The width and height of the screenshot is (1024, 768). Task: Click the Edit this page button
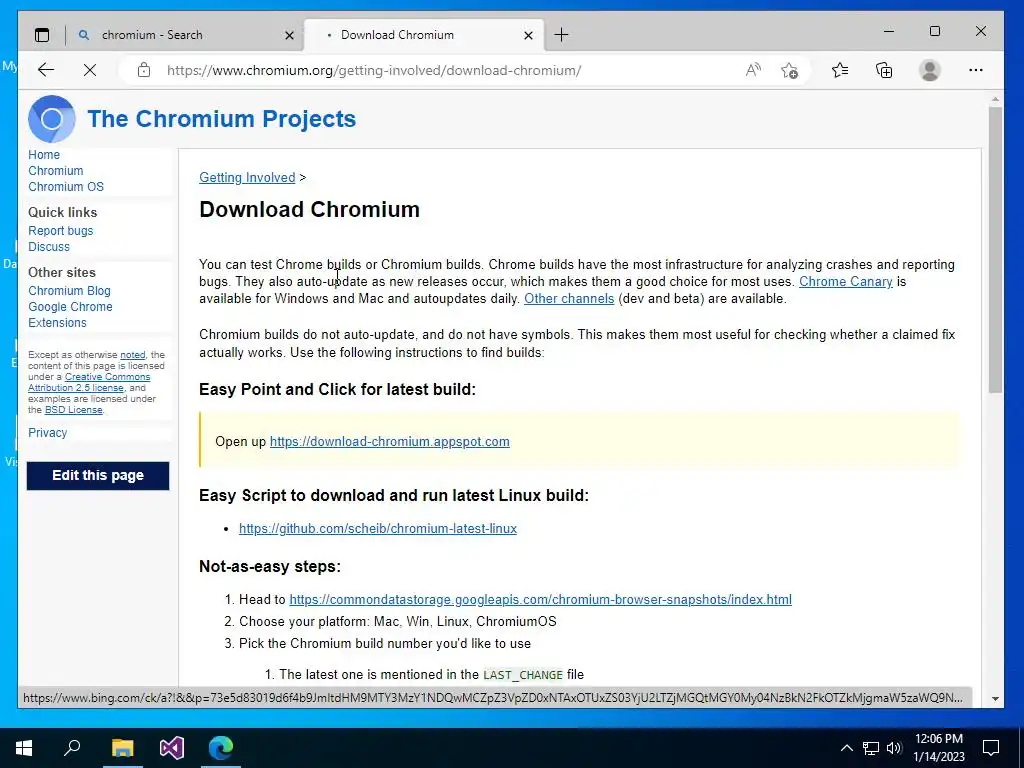[98, 475]
